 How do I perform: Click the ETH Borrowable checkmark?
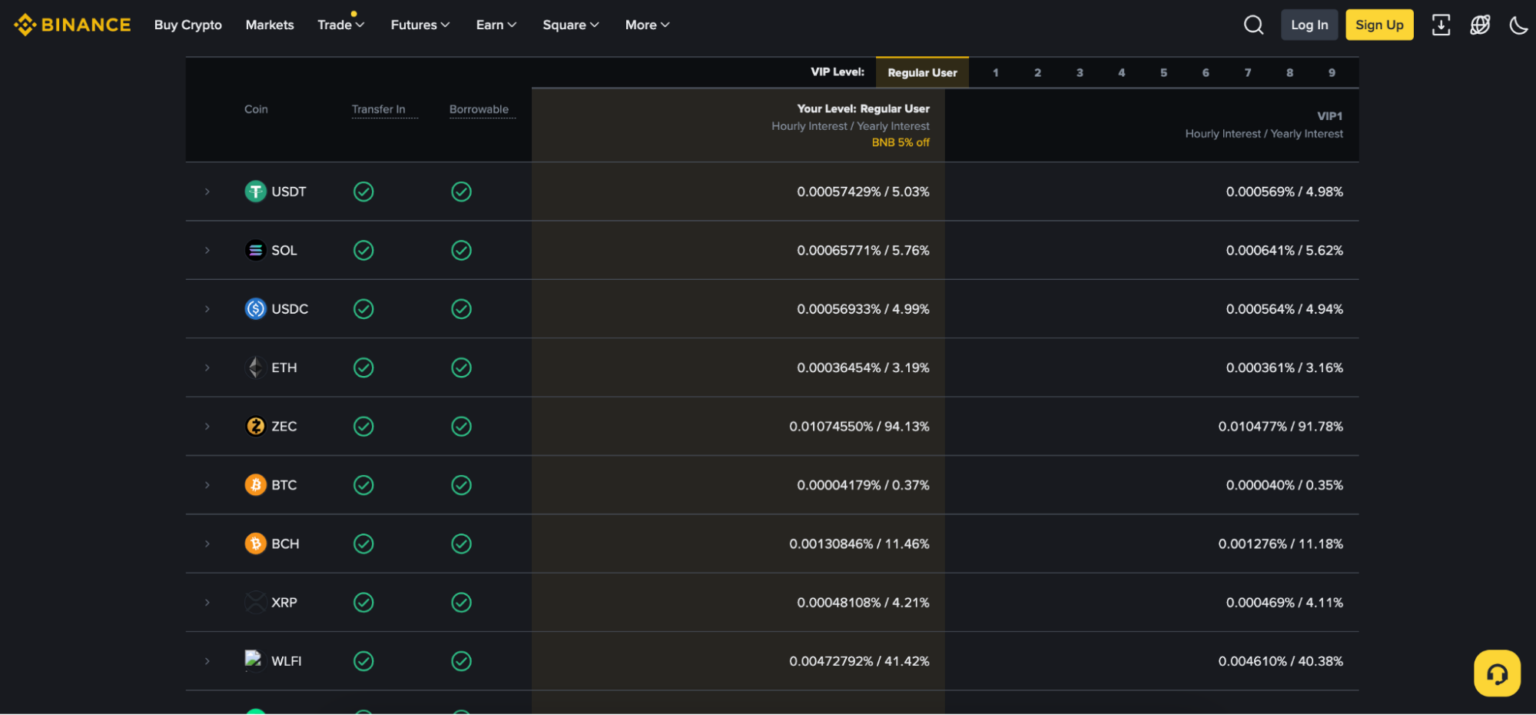pos(461,368)
